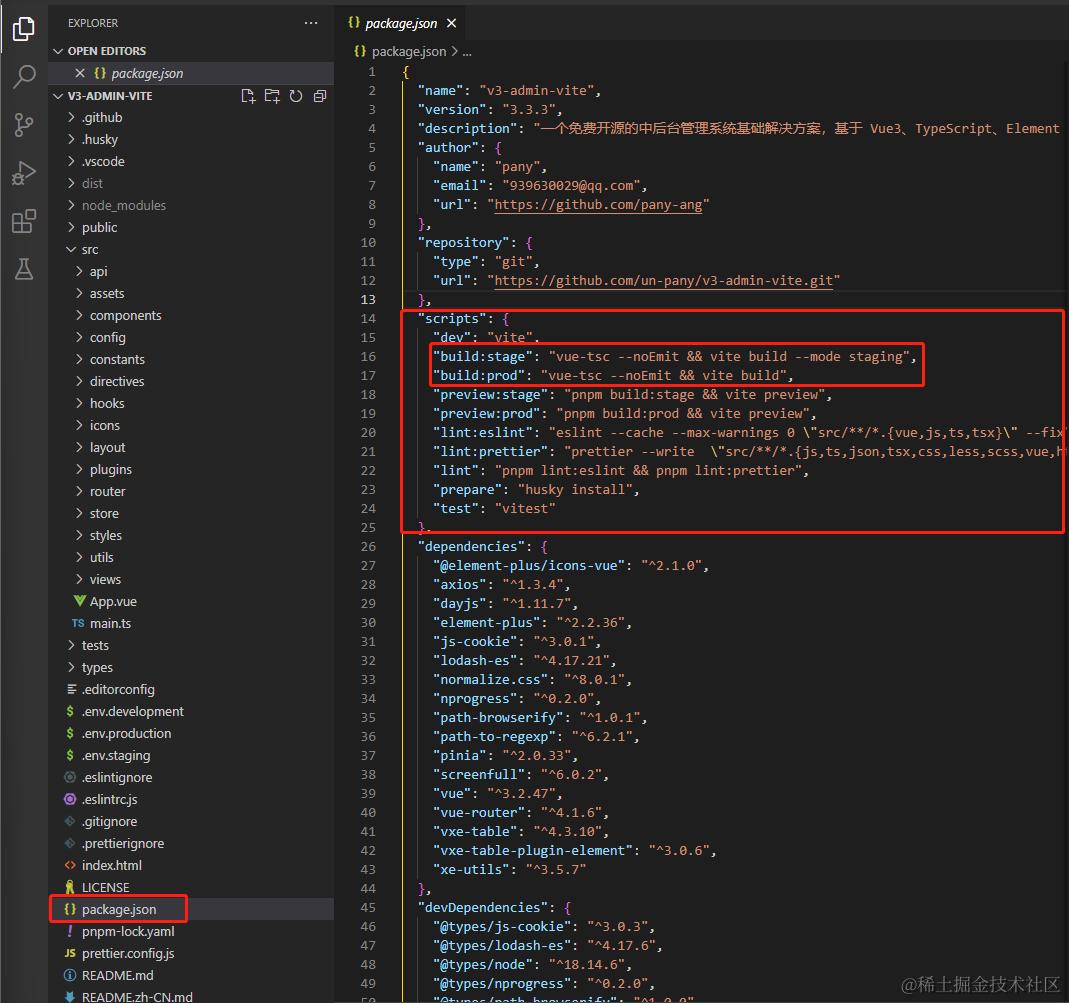This screenshot has width=1069, height=1003.
Task: Create a new file in V3-ADMIN-VITE
Action: 247,95
